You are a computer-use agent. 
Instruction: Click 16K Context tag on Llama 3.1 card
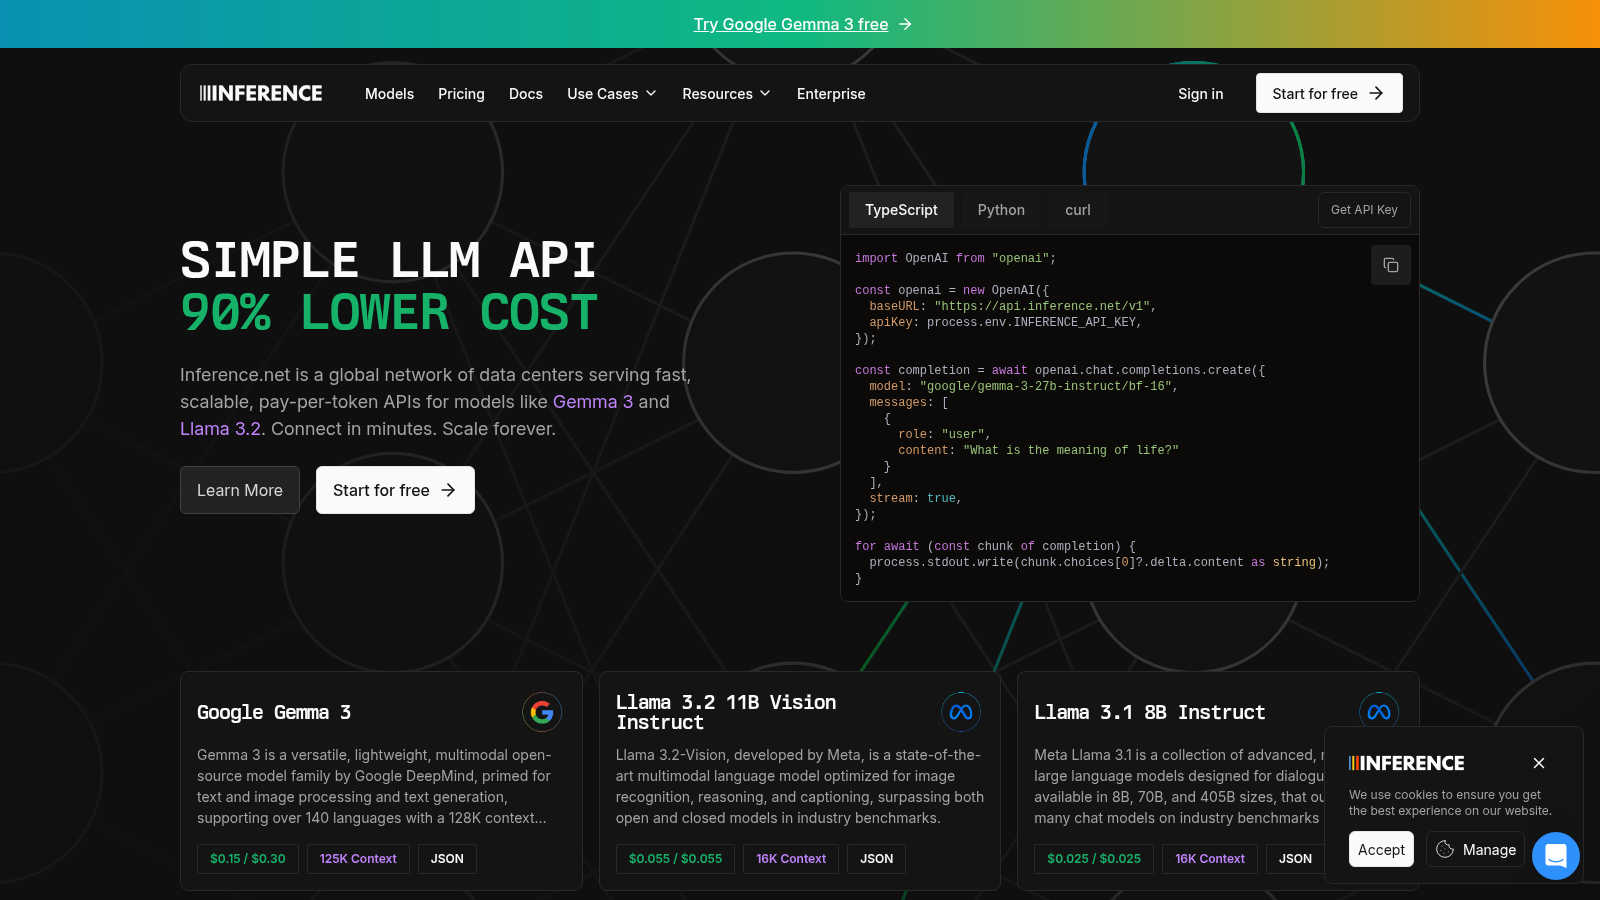point(1210,859)
